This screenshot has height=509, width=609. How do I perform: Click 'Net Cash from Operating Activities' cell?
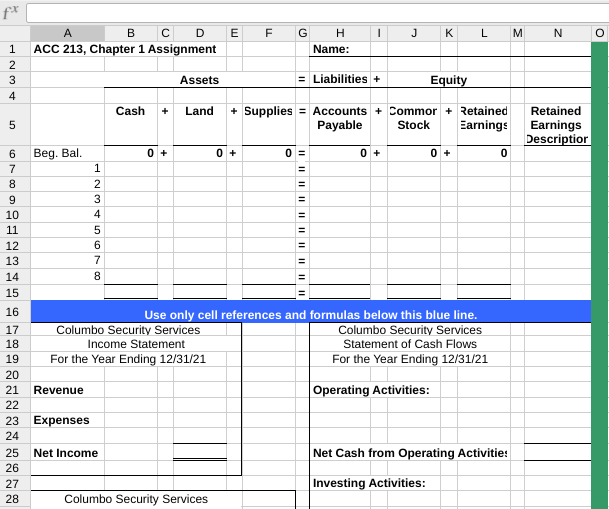point(410,453)
